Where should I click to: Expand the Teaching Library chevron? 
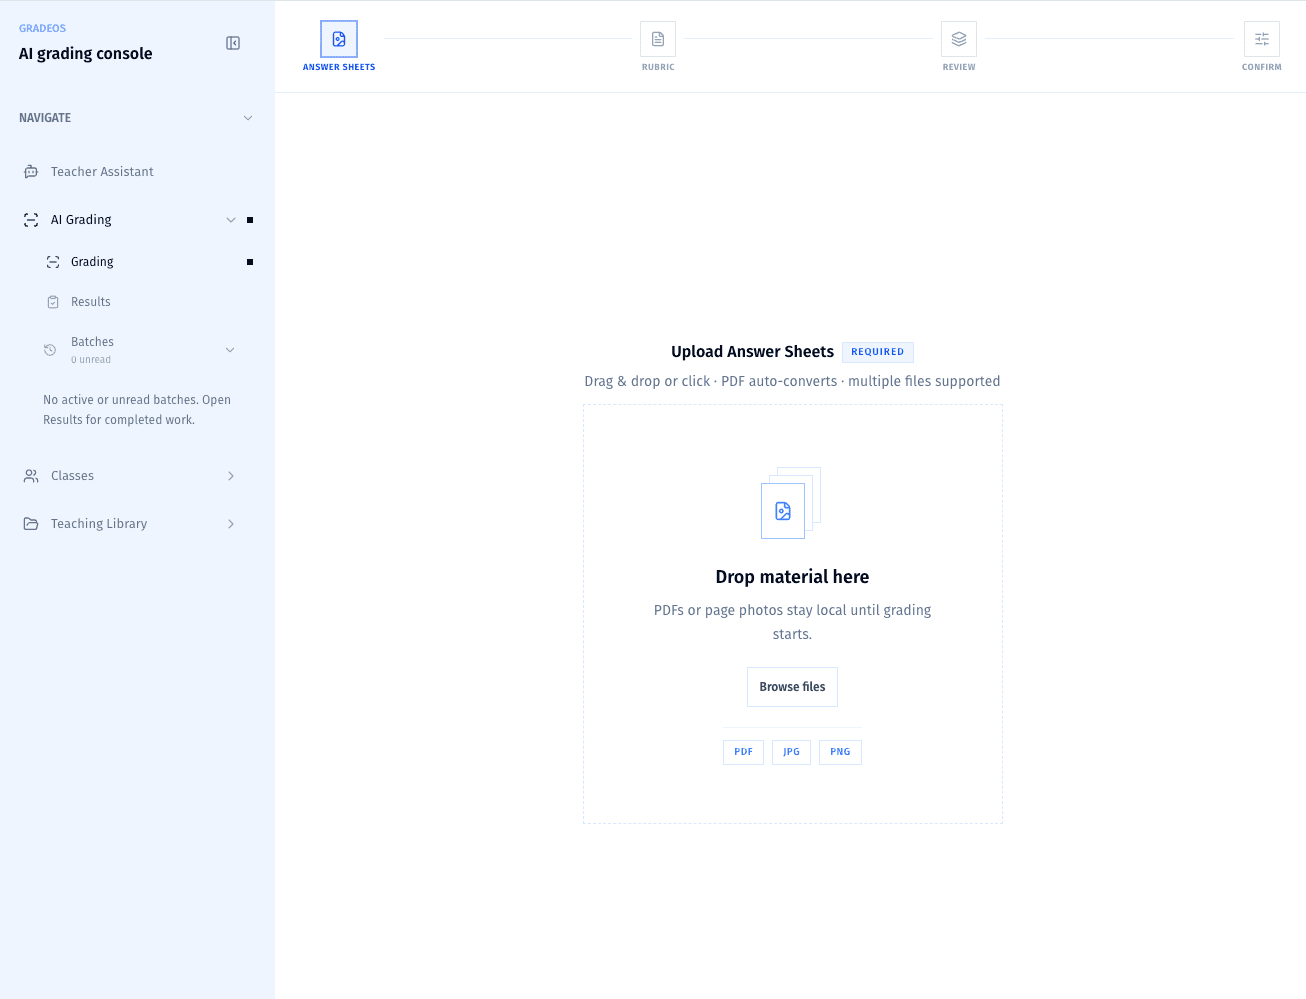pos(231,524)
